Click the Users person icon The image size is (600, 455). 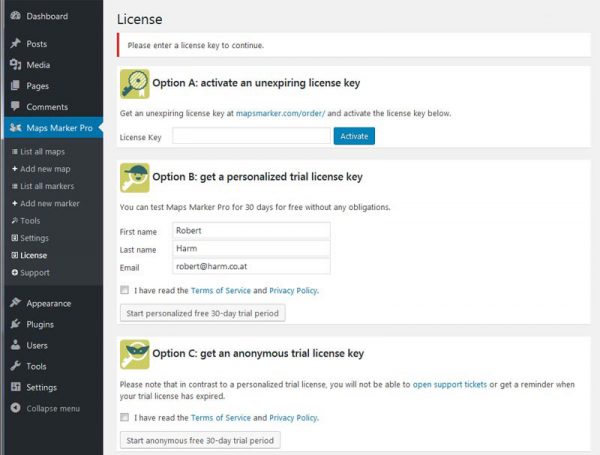tap(15, 345)
